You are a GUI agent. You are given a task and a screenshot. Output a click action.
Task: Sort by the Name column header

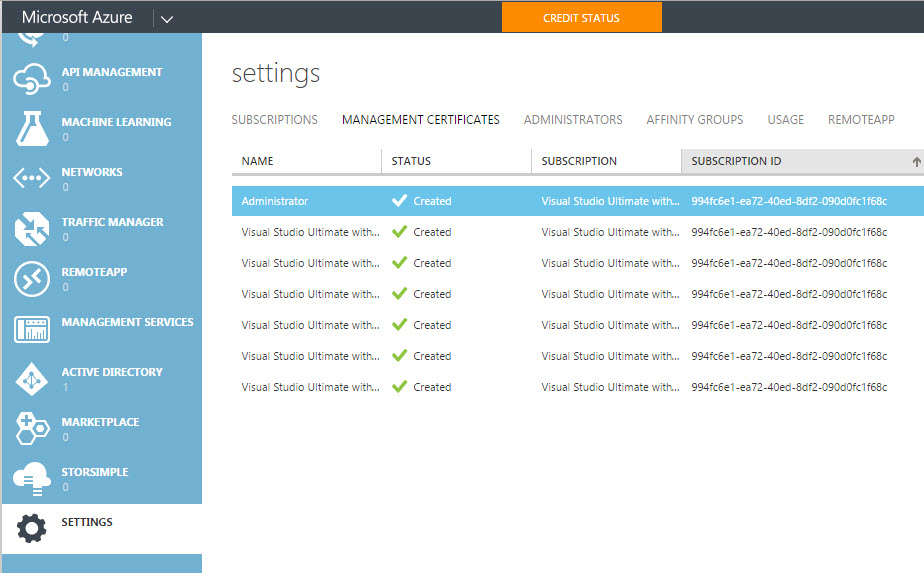coord(258,161)
